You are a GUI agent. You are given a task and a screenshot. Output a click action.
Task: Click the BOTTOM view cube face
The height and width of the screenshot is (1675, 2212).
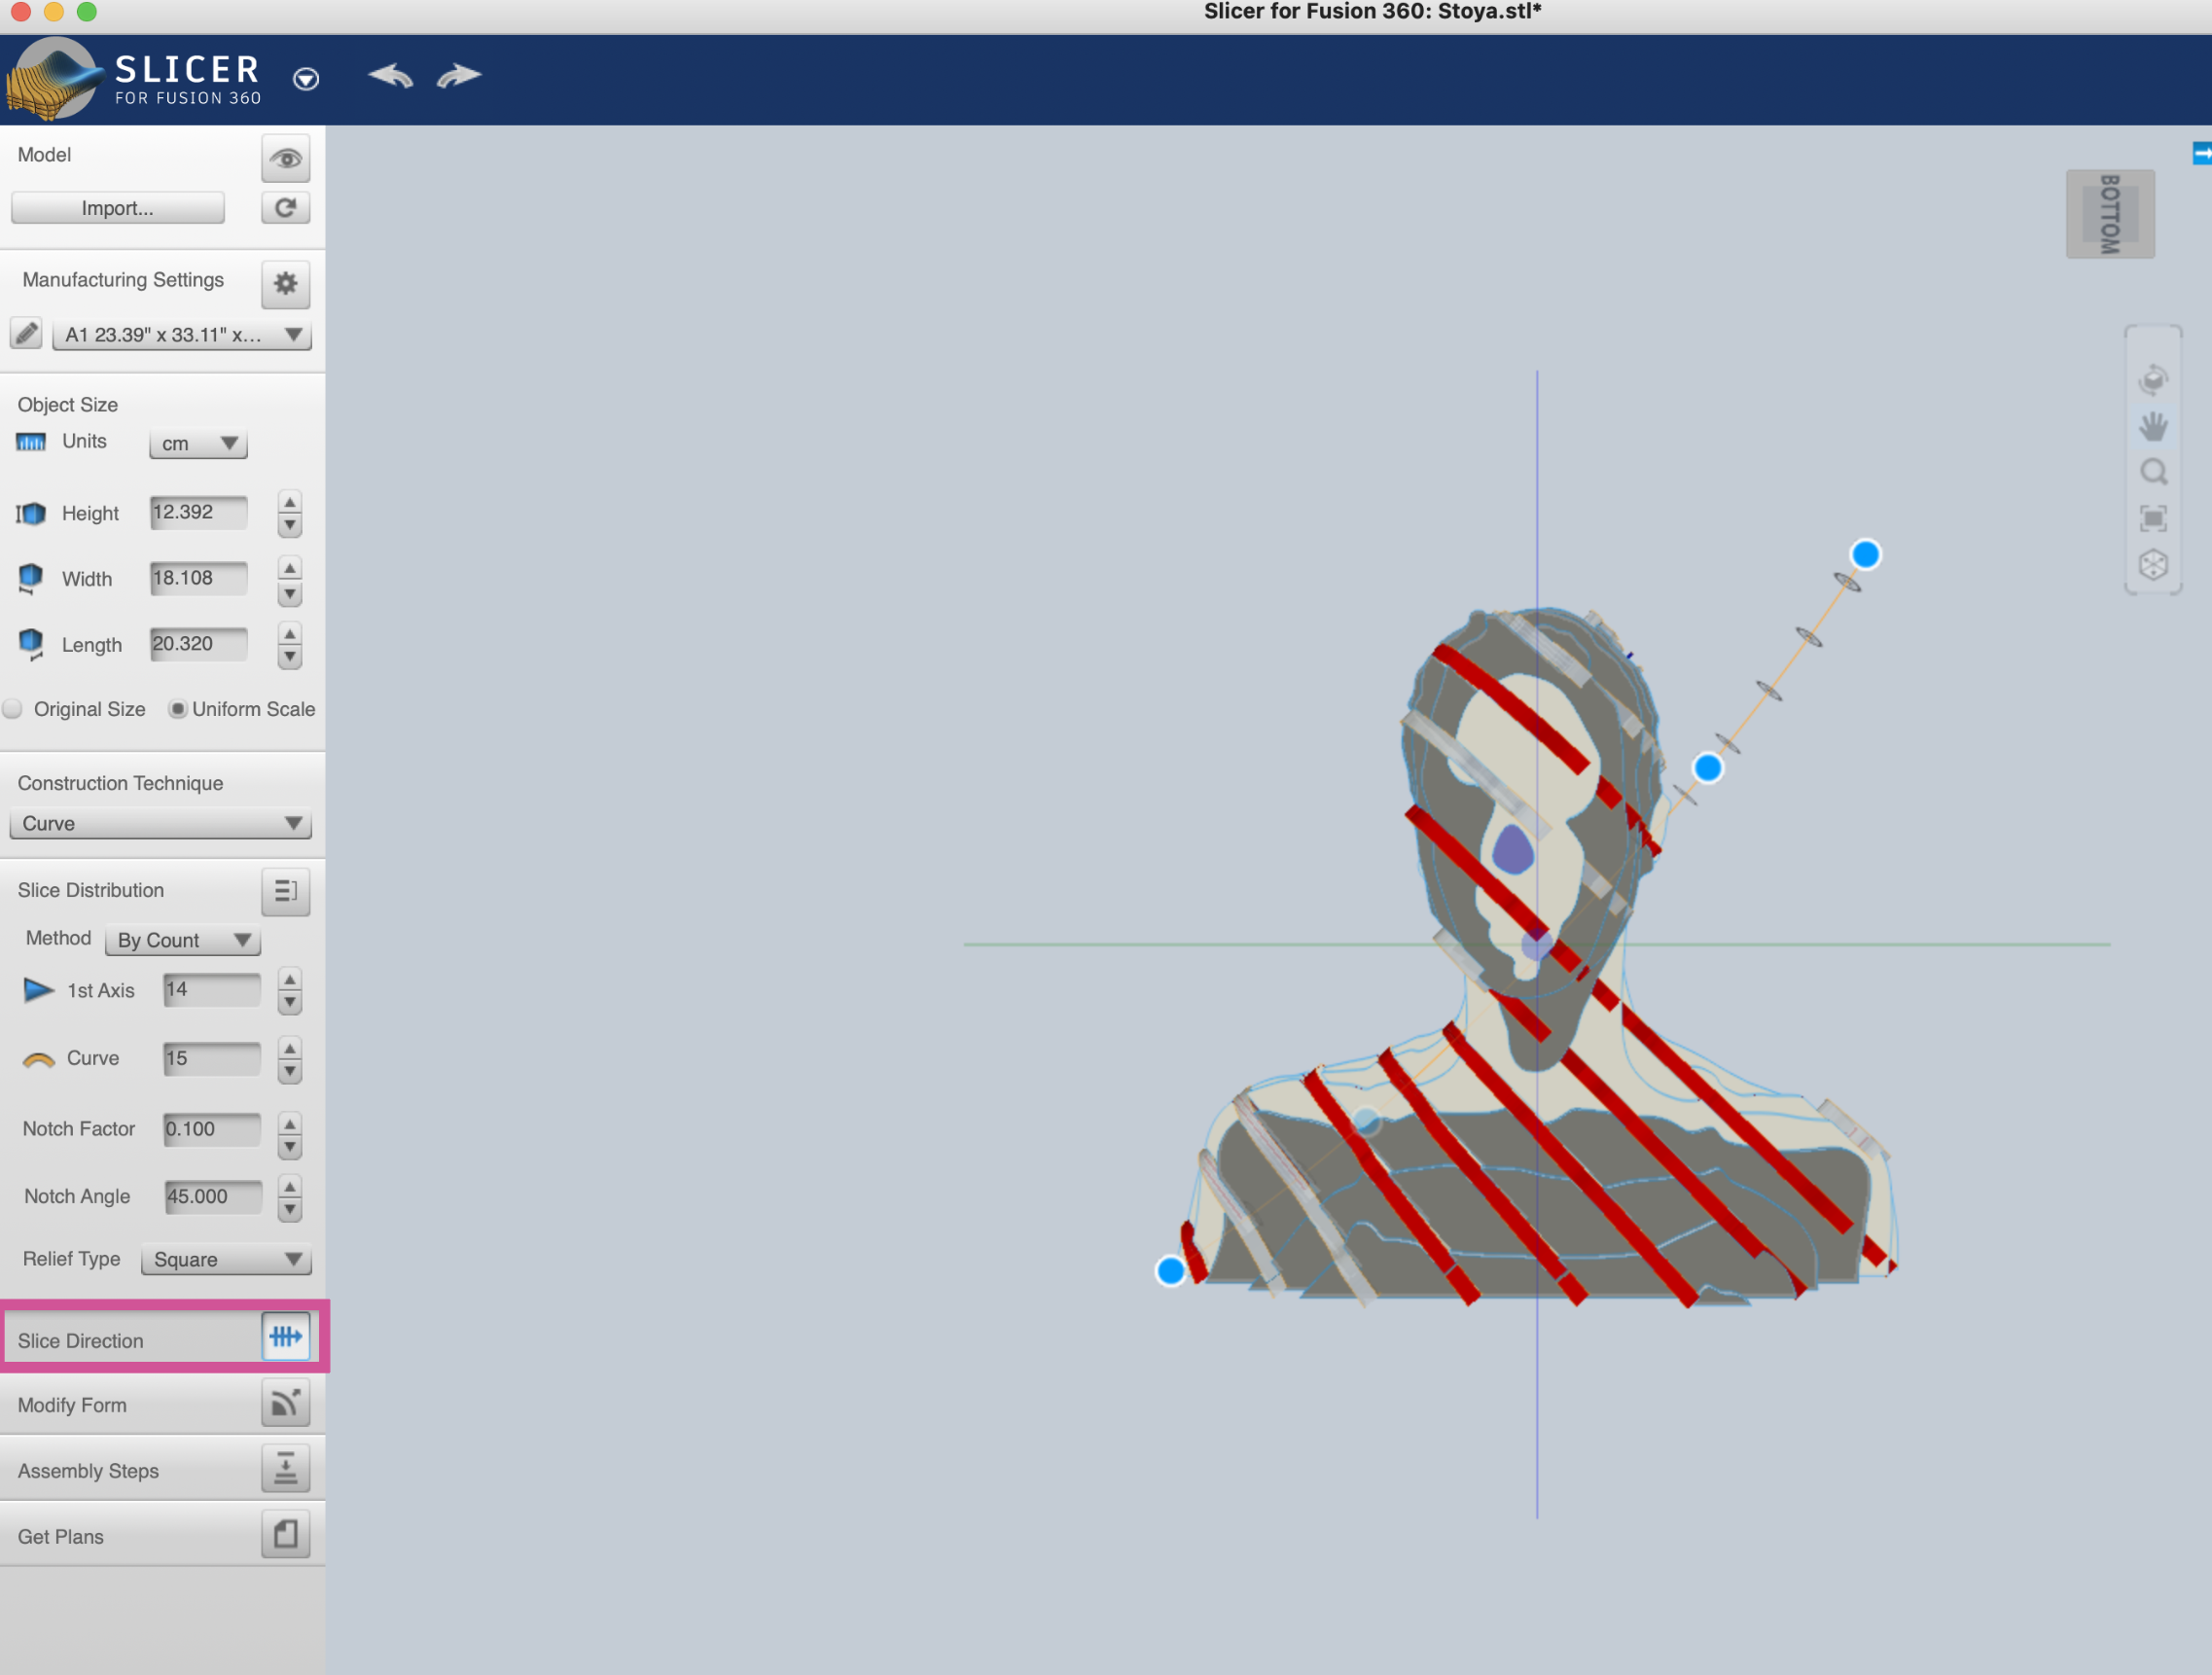(x=2110, y=214)
